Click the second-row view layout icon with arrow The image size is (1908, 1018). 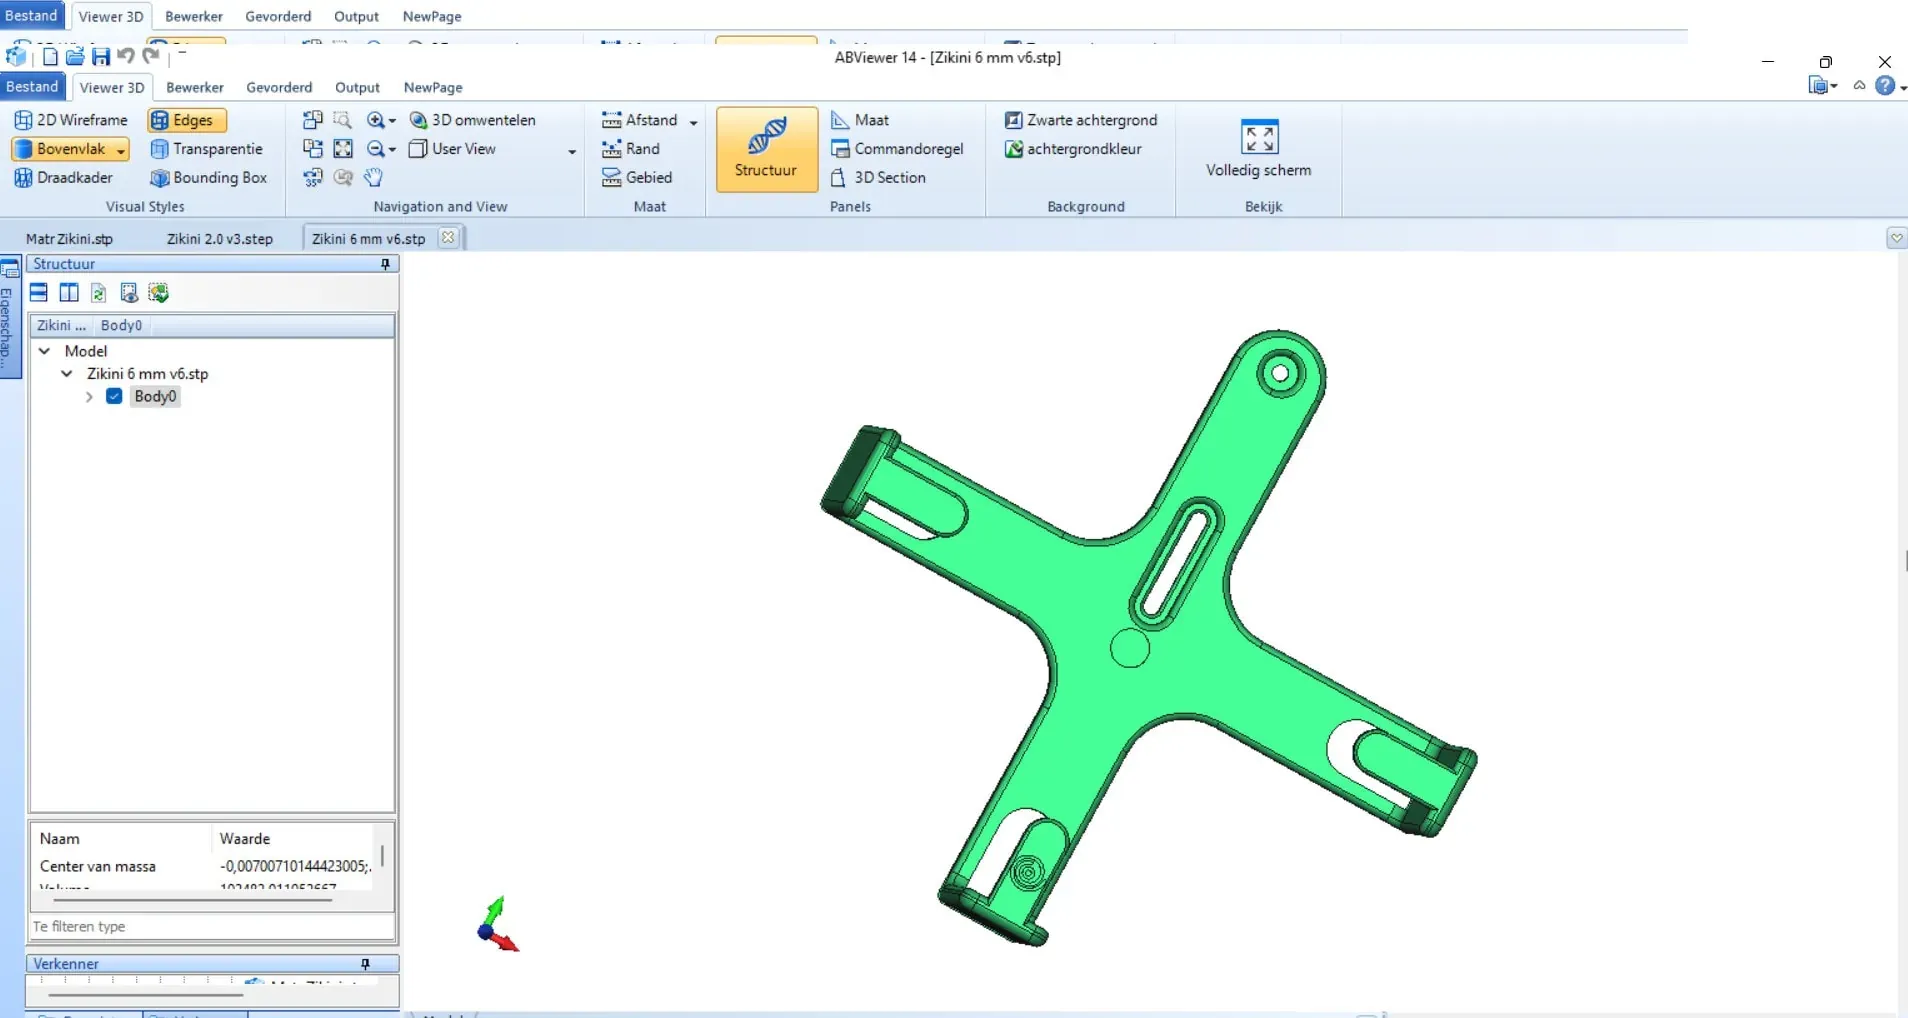click(313, 149)
